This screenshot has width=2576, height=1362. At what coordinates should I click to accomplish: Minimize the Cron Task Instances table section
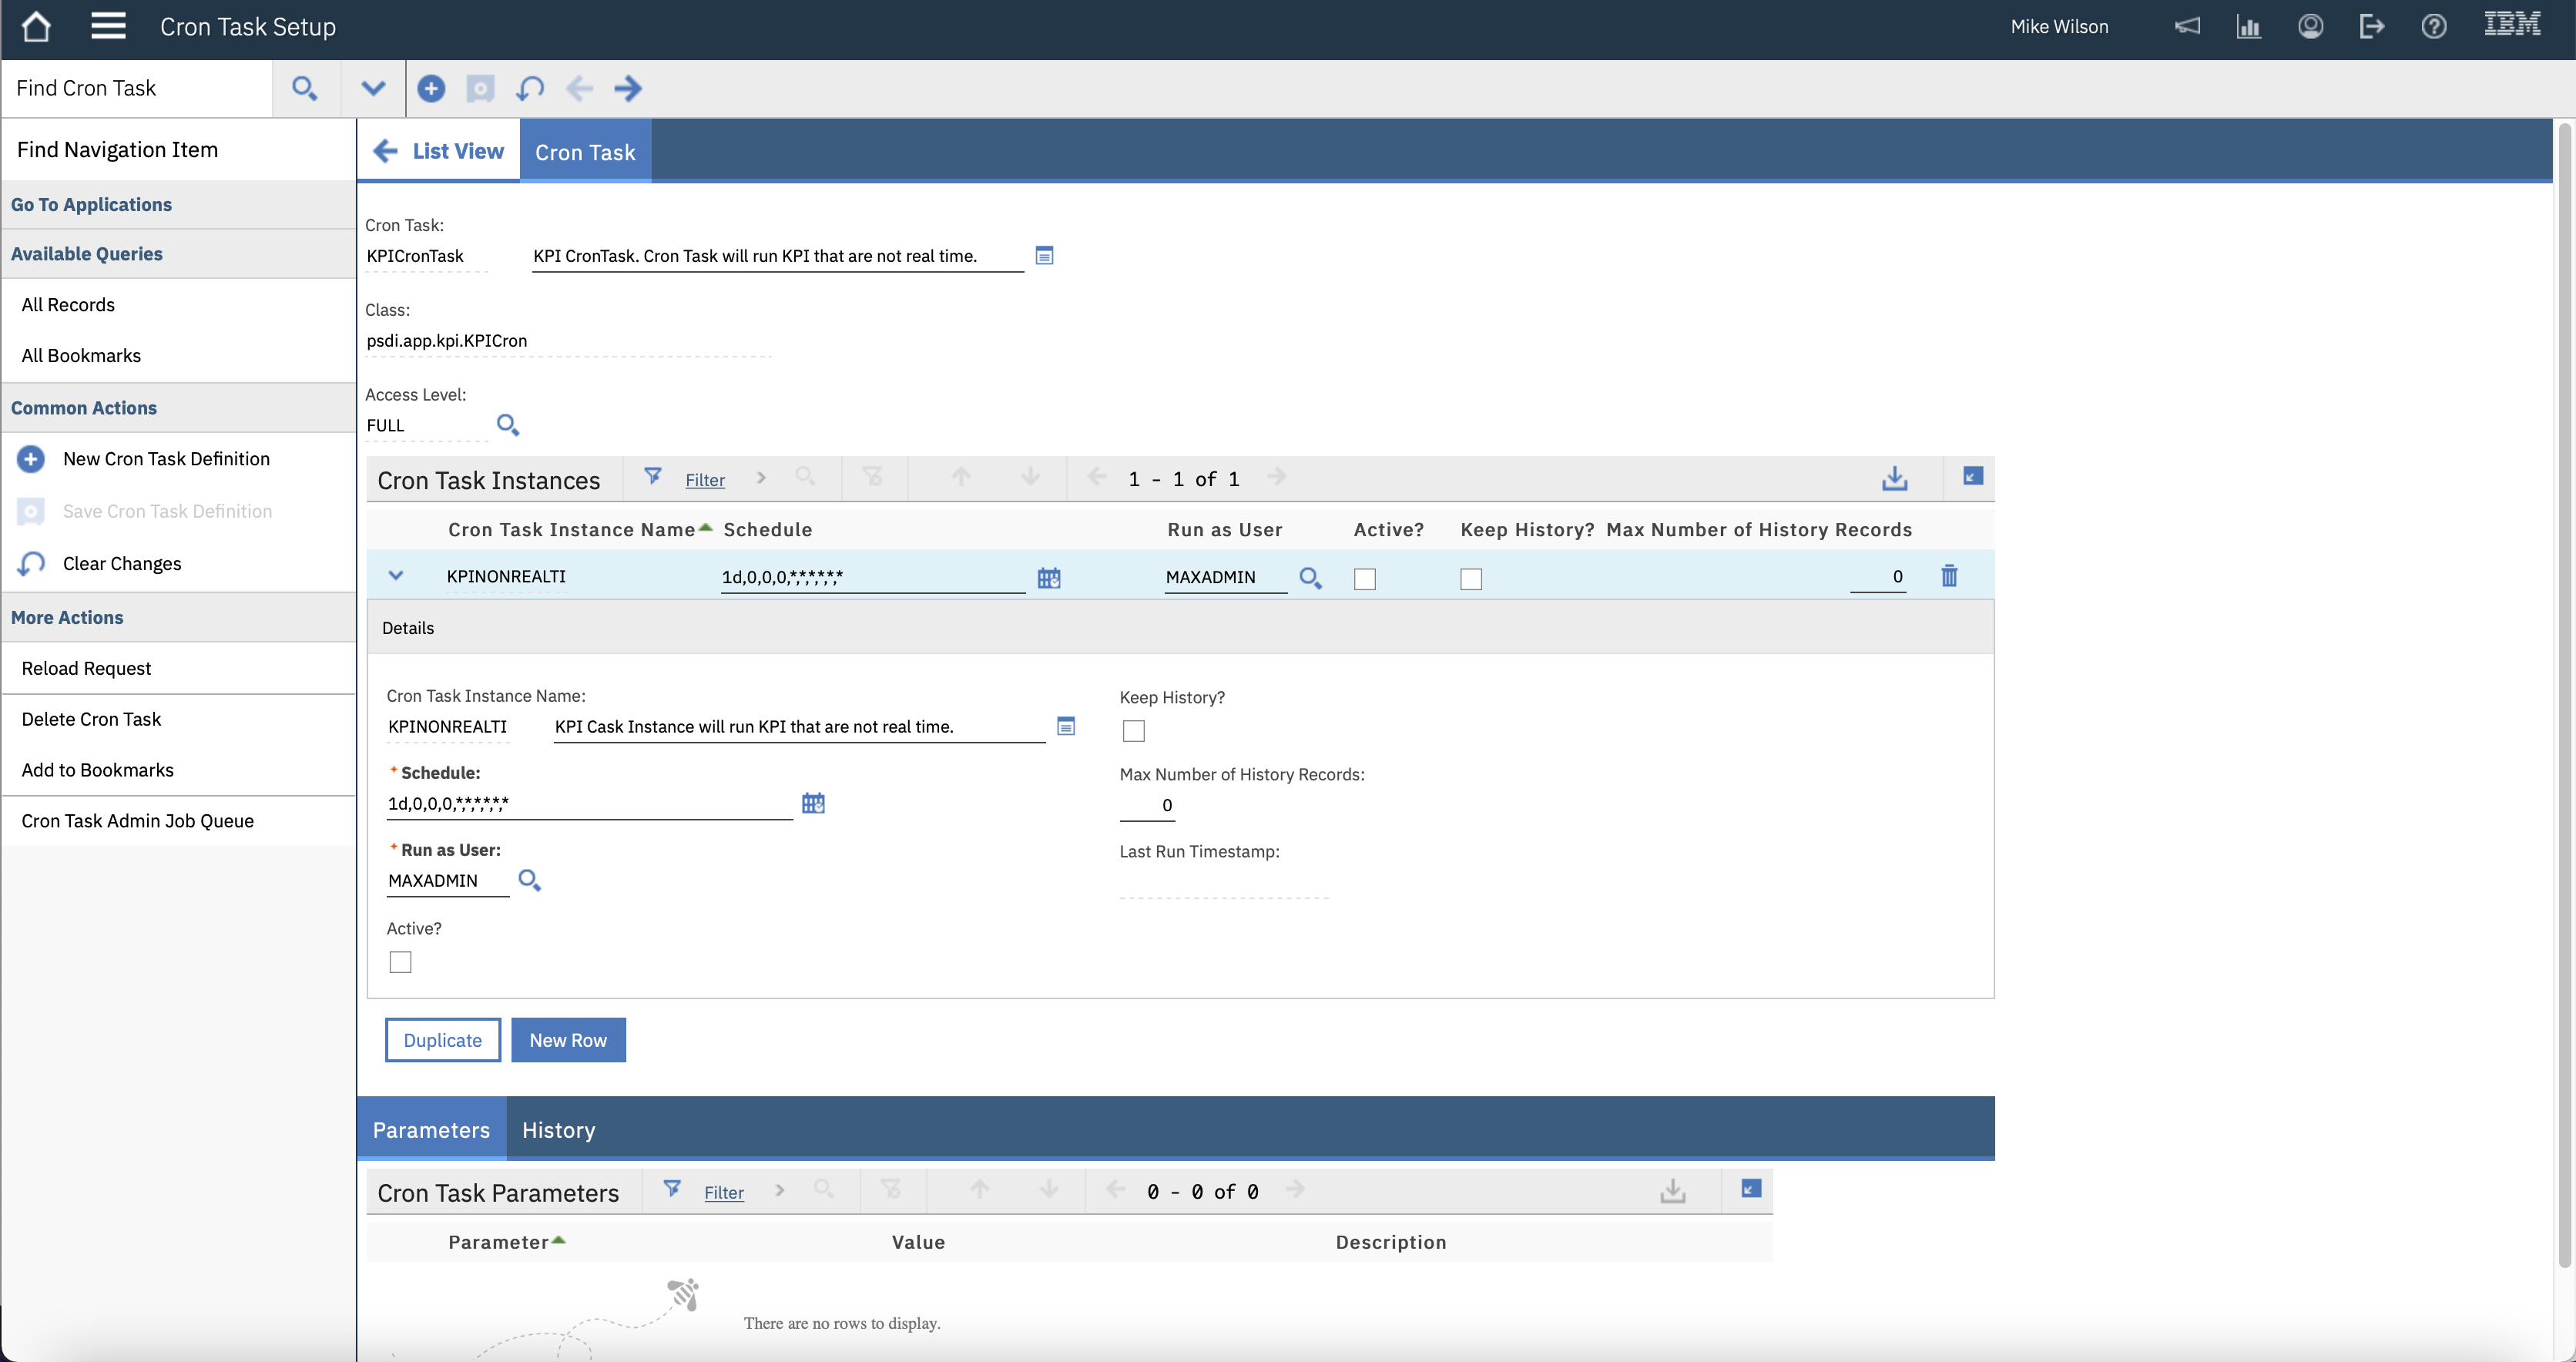(1972, 477)
